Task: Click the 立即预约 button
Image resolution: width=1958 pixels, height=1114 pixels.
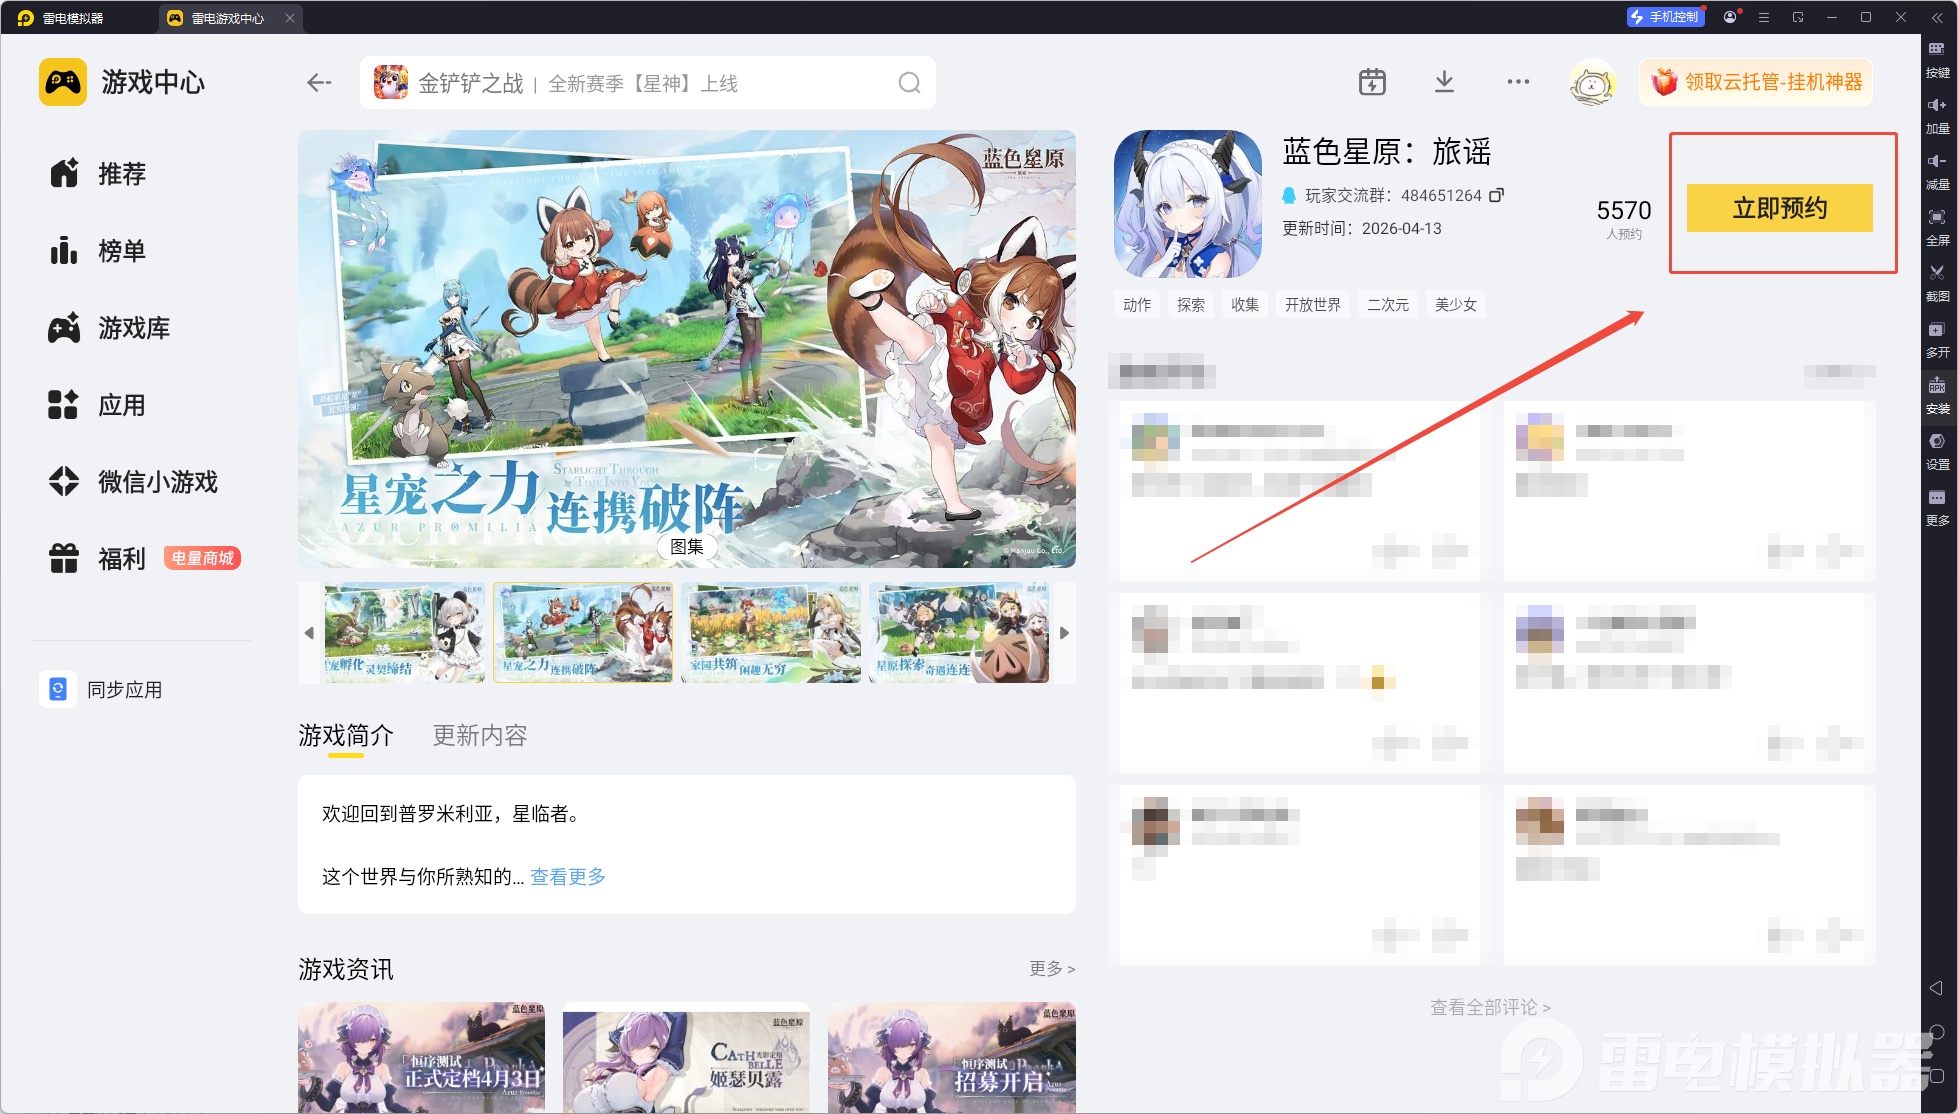Action: 1779,208
